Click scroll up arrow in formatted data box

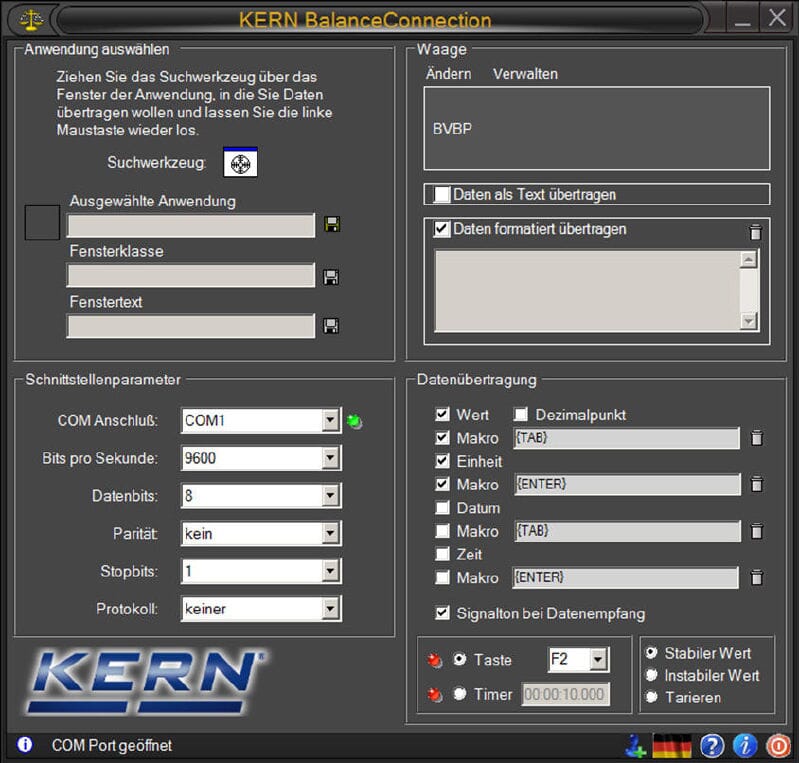749,260
